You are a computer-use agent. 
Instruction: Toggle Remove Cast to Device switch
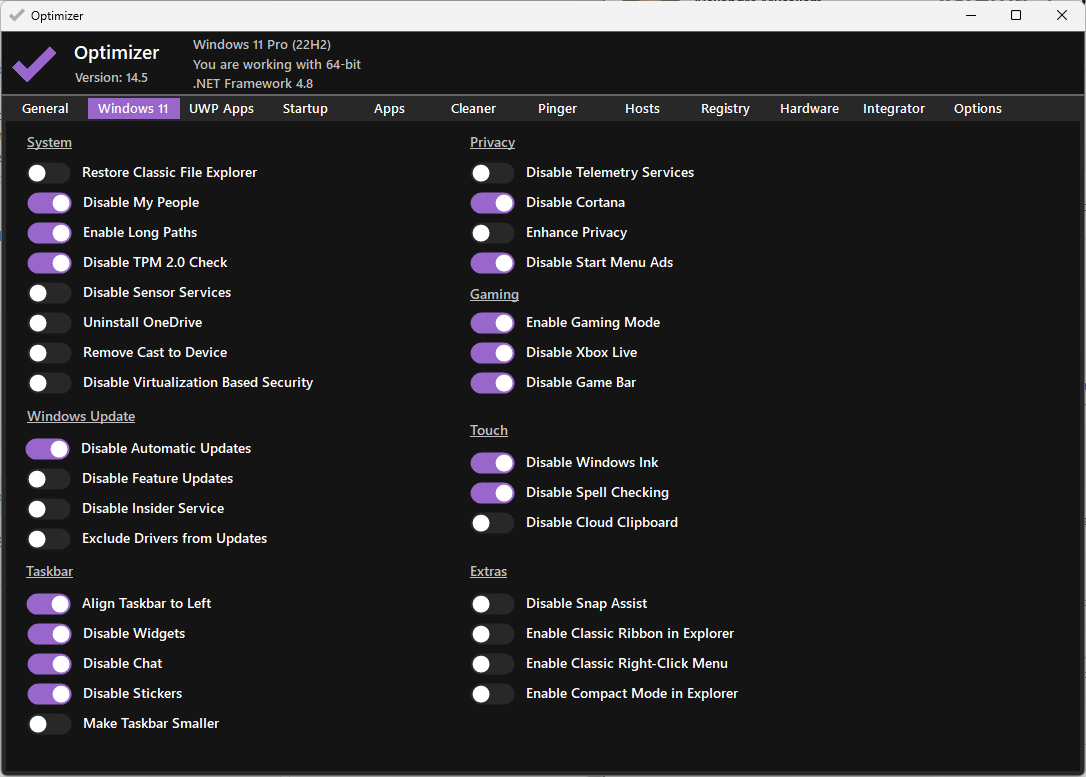(x=49, y=353)
